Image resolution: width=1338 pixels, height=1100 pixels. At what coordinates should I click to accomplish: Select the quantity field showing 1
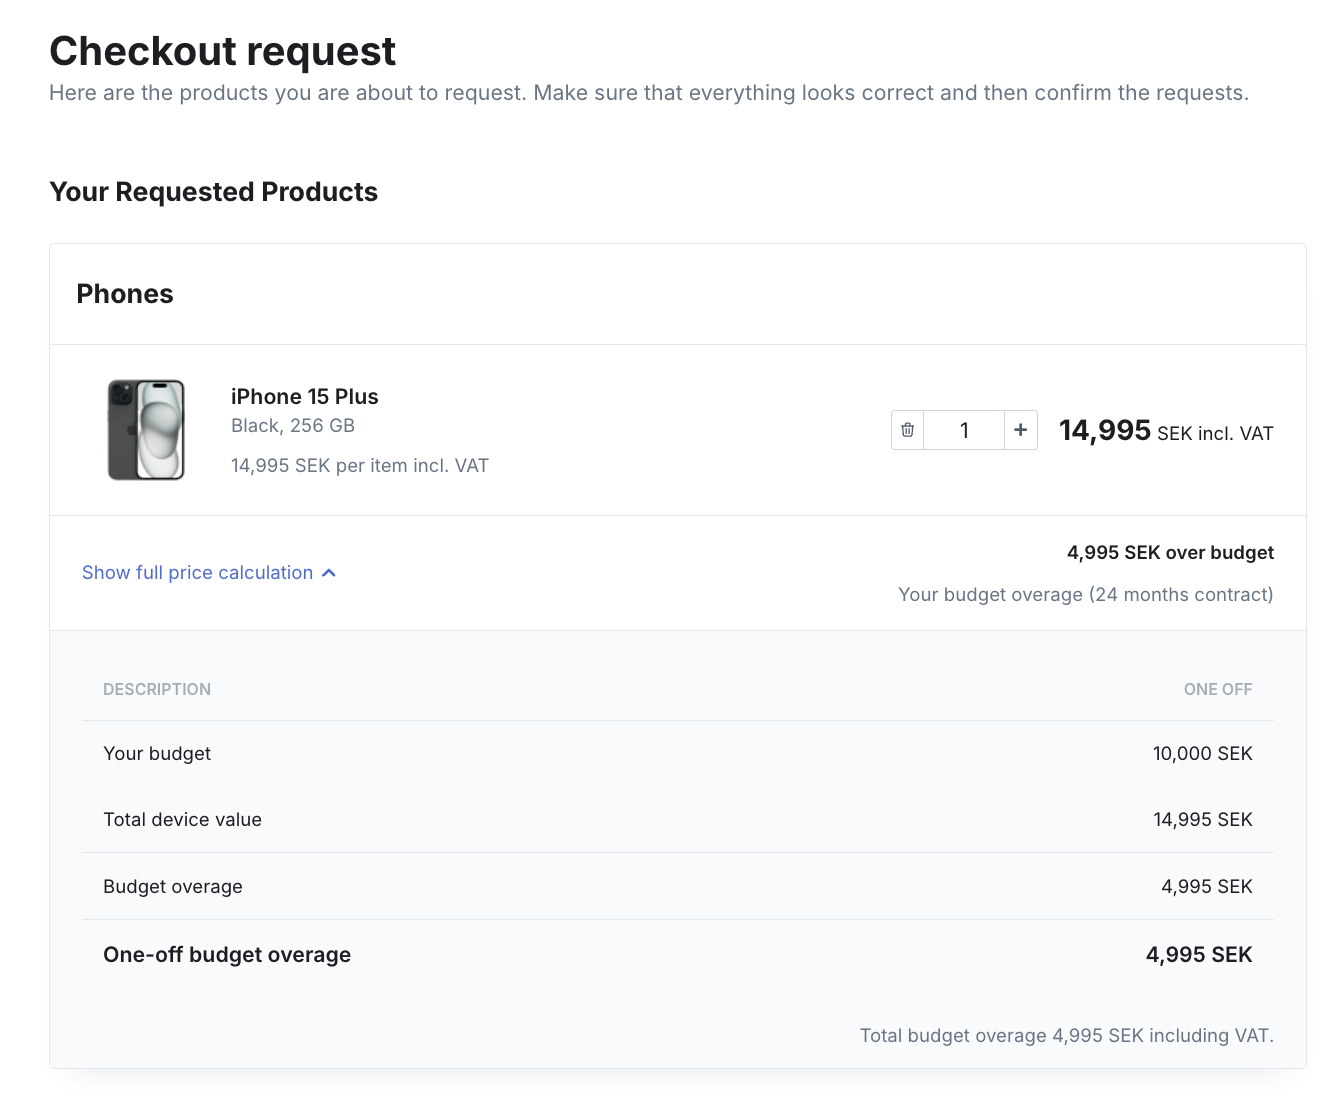[x=964, y=430]
